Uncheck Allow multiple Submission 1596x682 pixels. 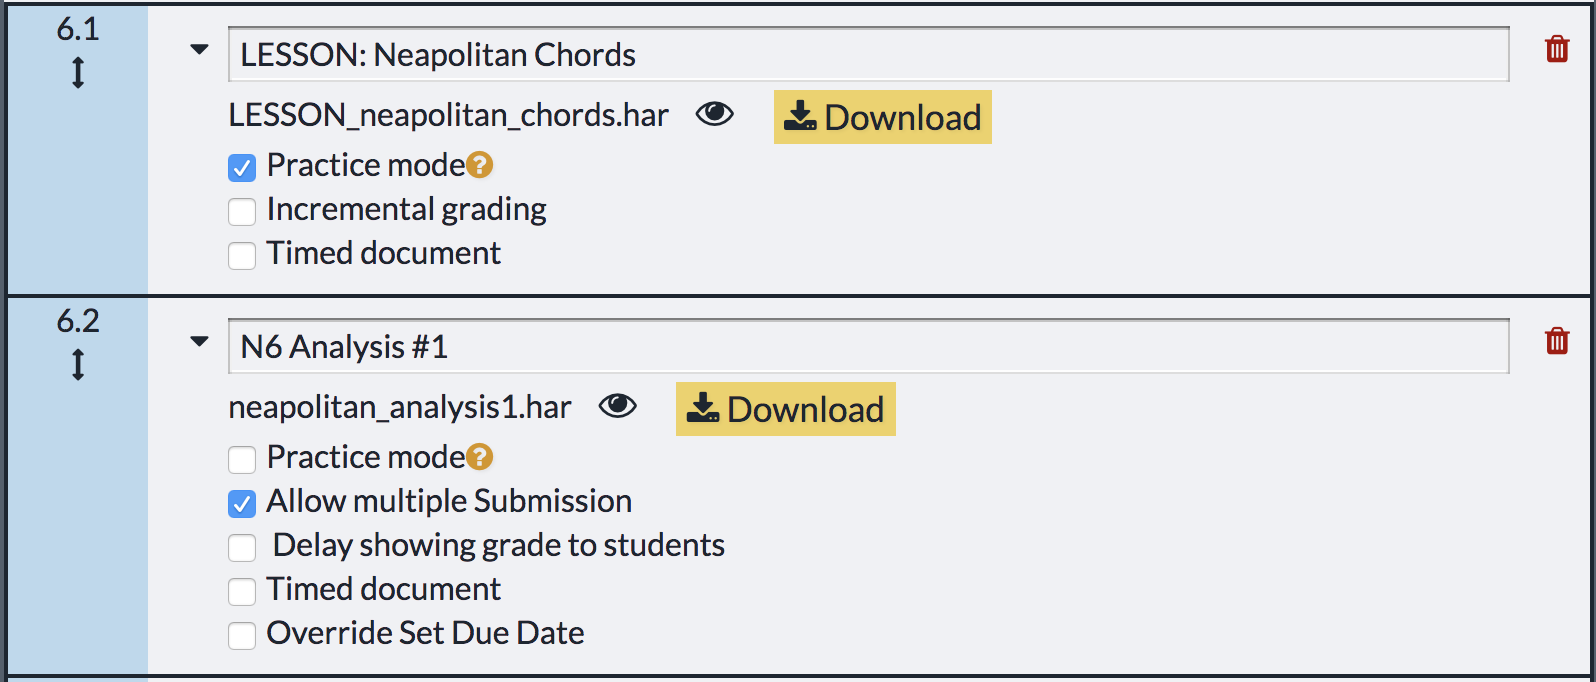pos(242,503)
